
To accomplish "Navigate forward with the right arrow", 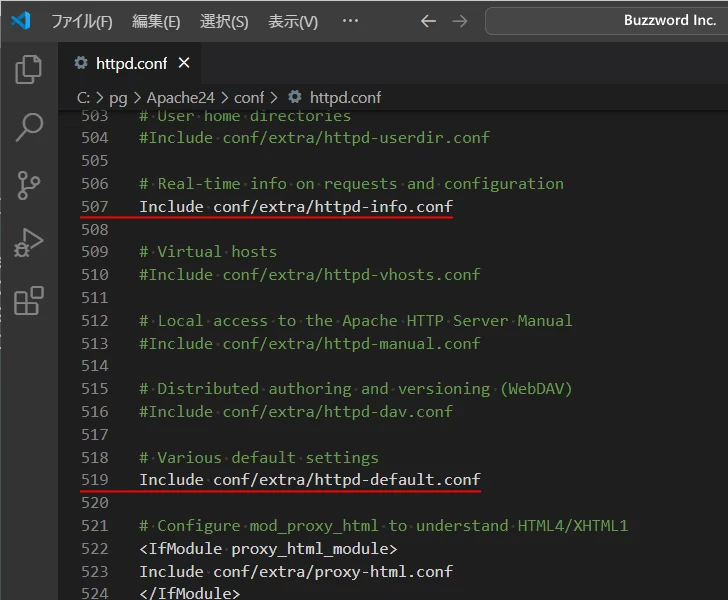I will point(460,21).
